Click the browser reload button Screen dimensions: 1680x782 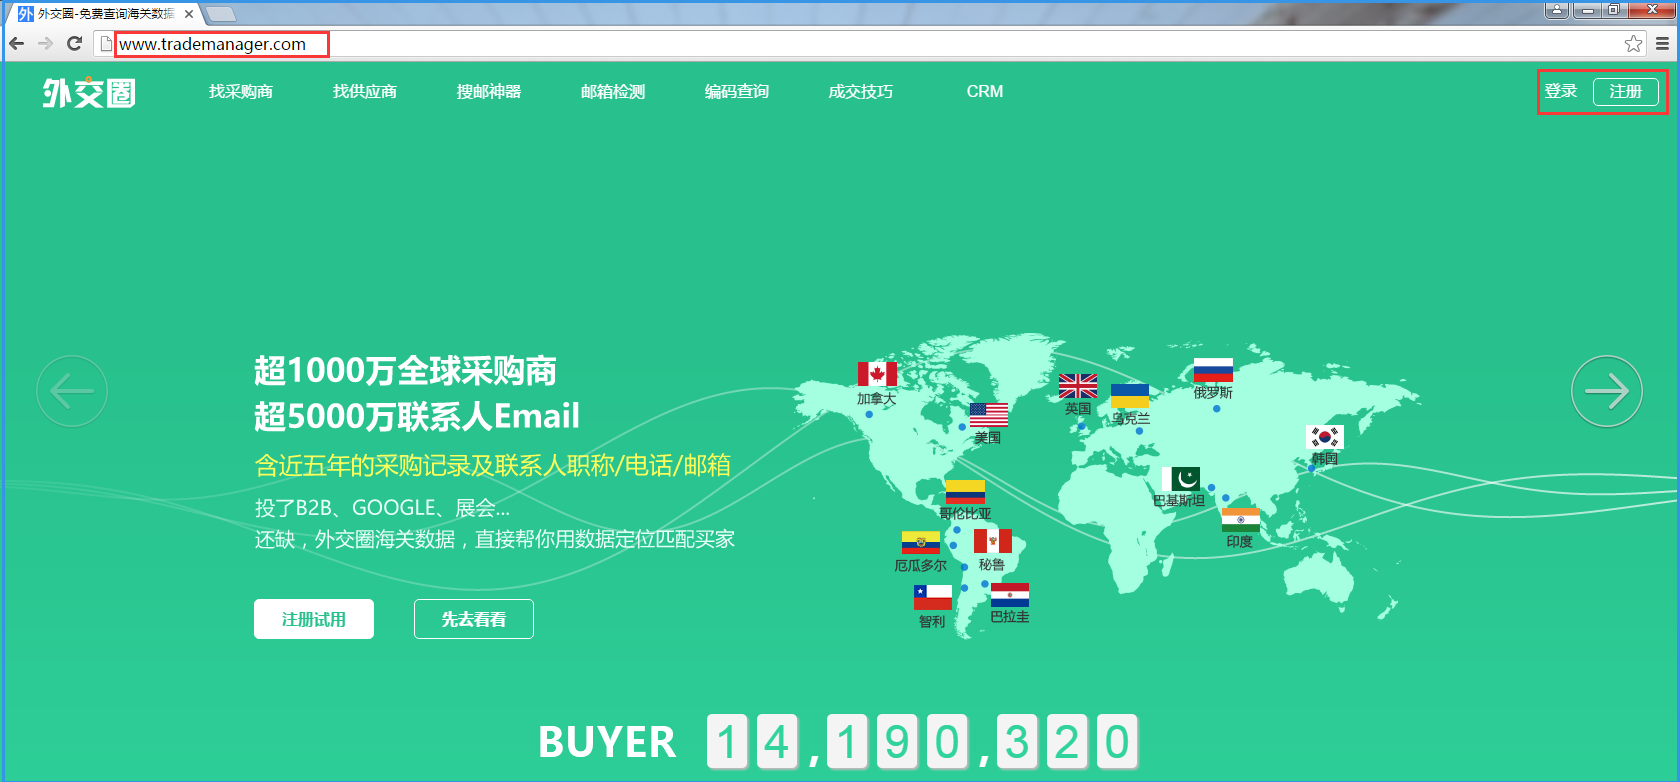74,43
